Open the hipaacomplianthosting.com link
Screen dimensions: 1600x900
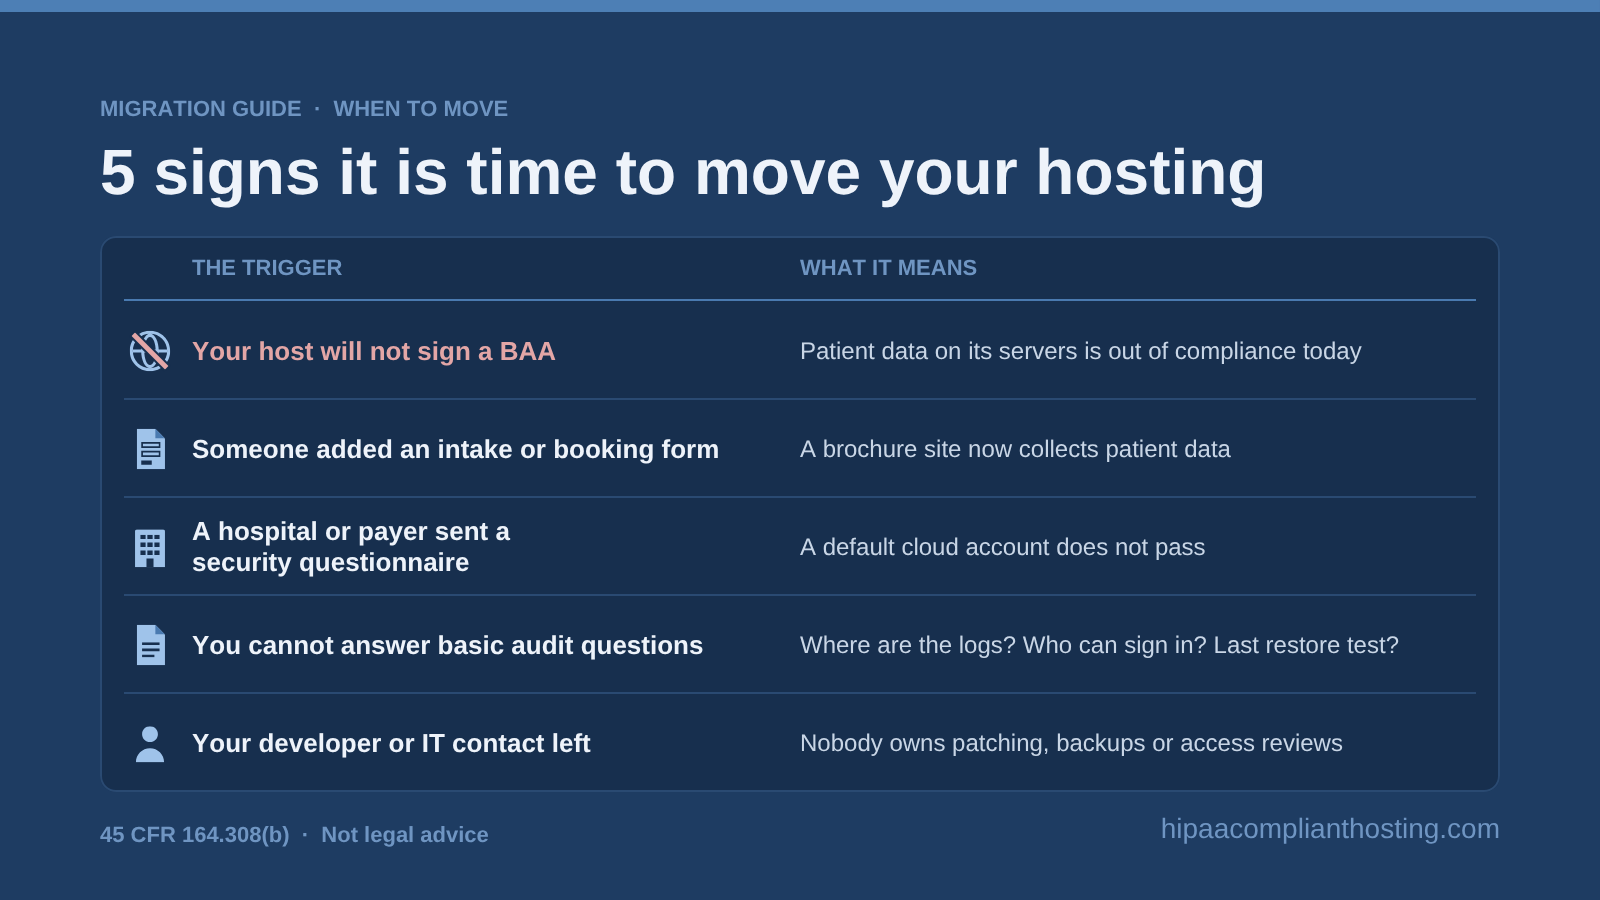click(x=1330, y=829)
